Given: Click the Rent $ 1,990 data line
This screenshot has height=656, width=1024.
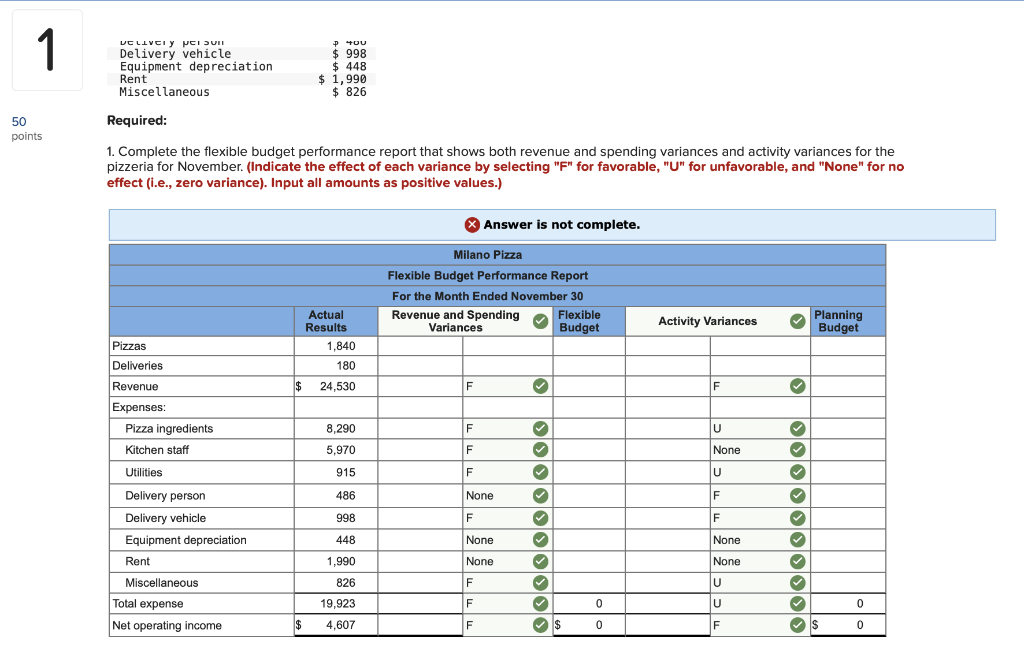Looking at the screenshot, I should coord(242,79).
